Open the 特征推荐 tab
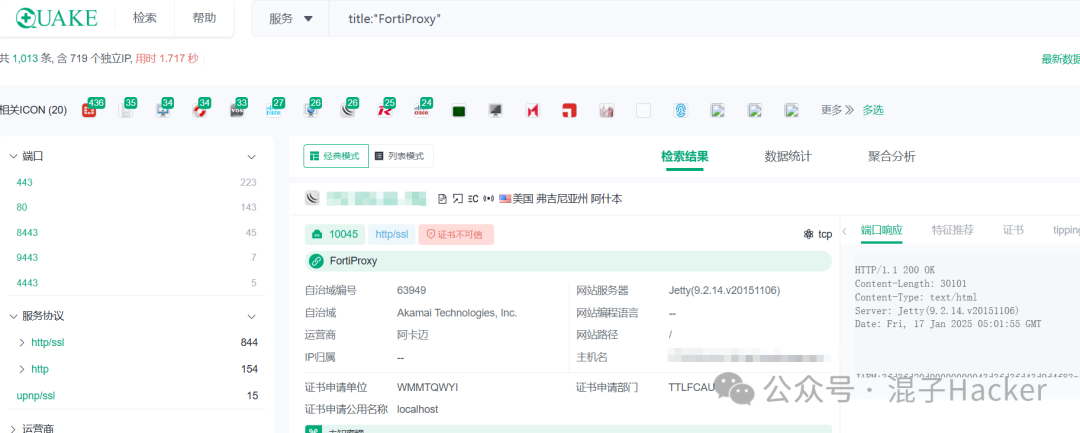The width and height of the screenshot is (1080, 433). pos(953,231)
